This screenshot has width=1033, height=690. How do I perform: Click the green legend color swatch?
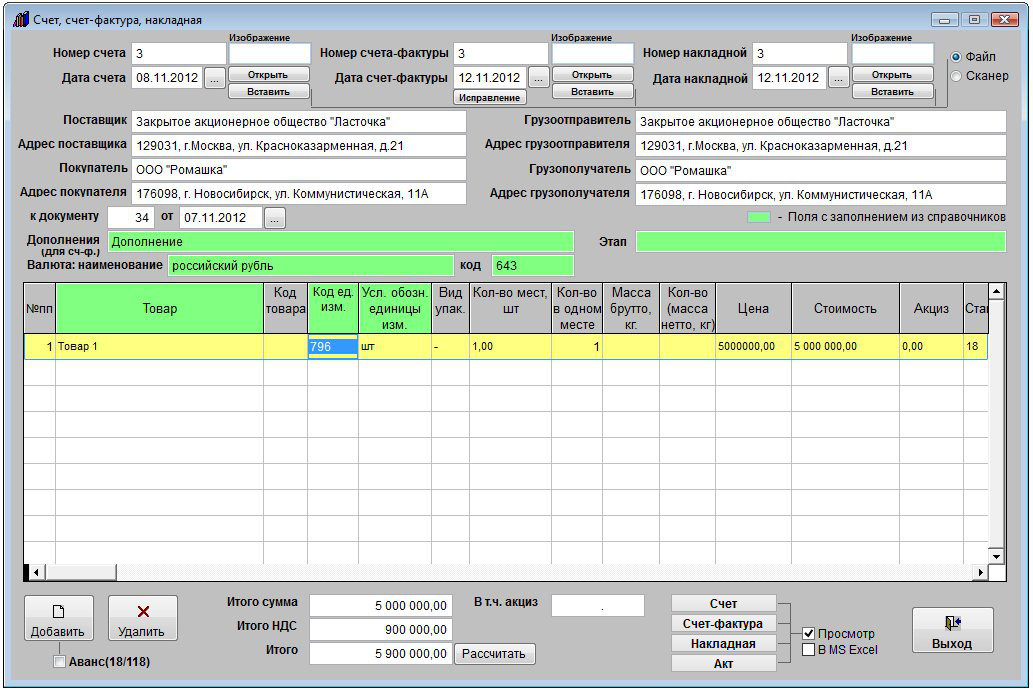(760, 217)
